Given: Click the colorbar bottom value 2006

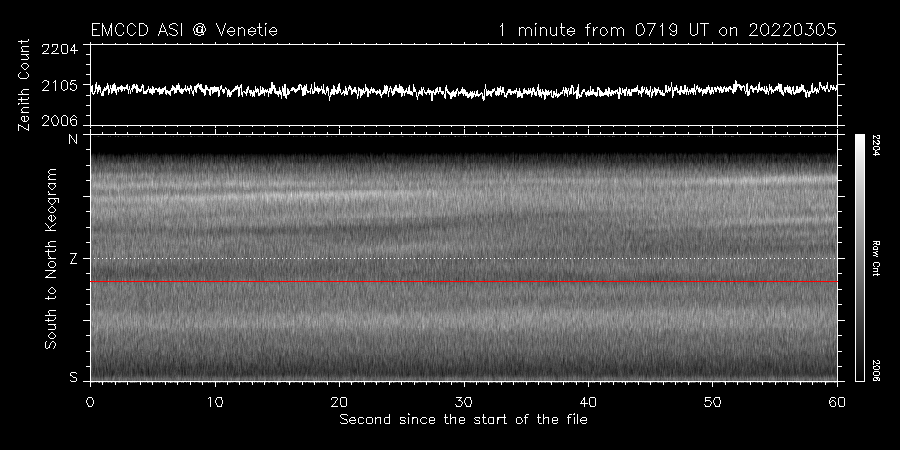Looking at the screenshot, I should [876, 370].
